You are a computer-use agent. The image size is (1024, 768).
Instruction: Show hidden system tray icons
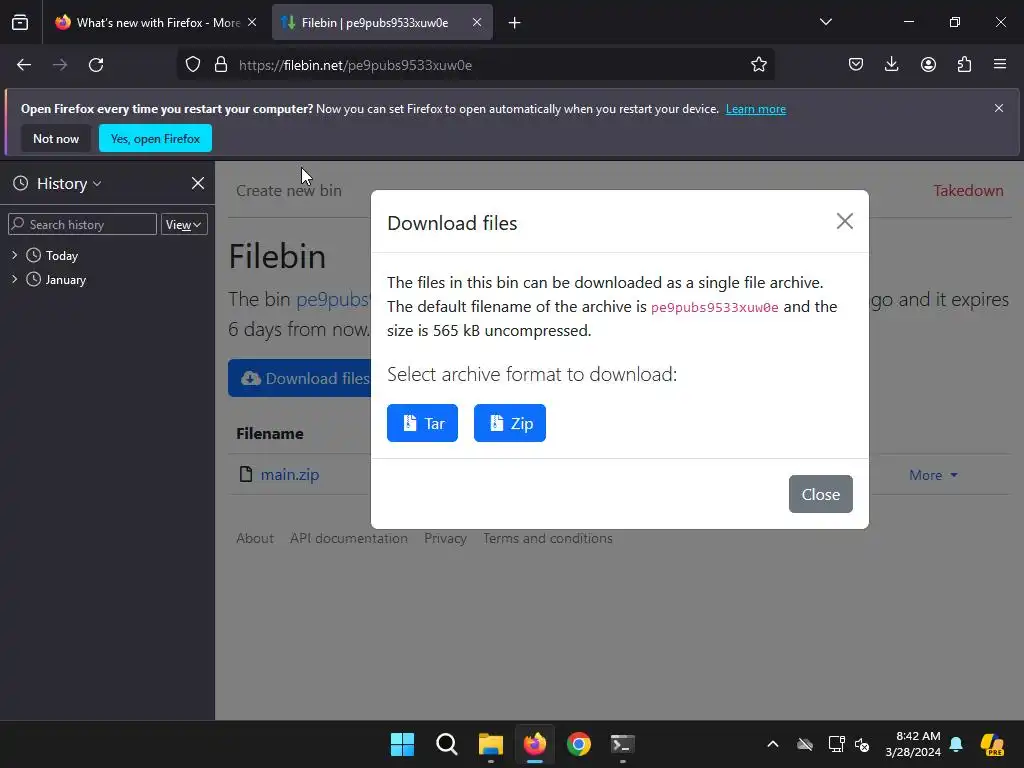(x=773, y=744)
